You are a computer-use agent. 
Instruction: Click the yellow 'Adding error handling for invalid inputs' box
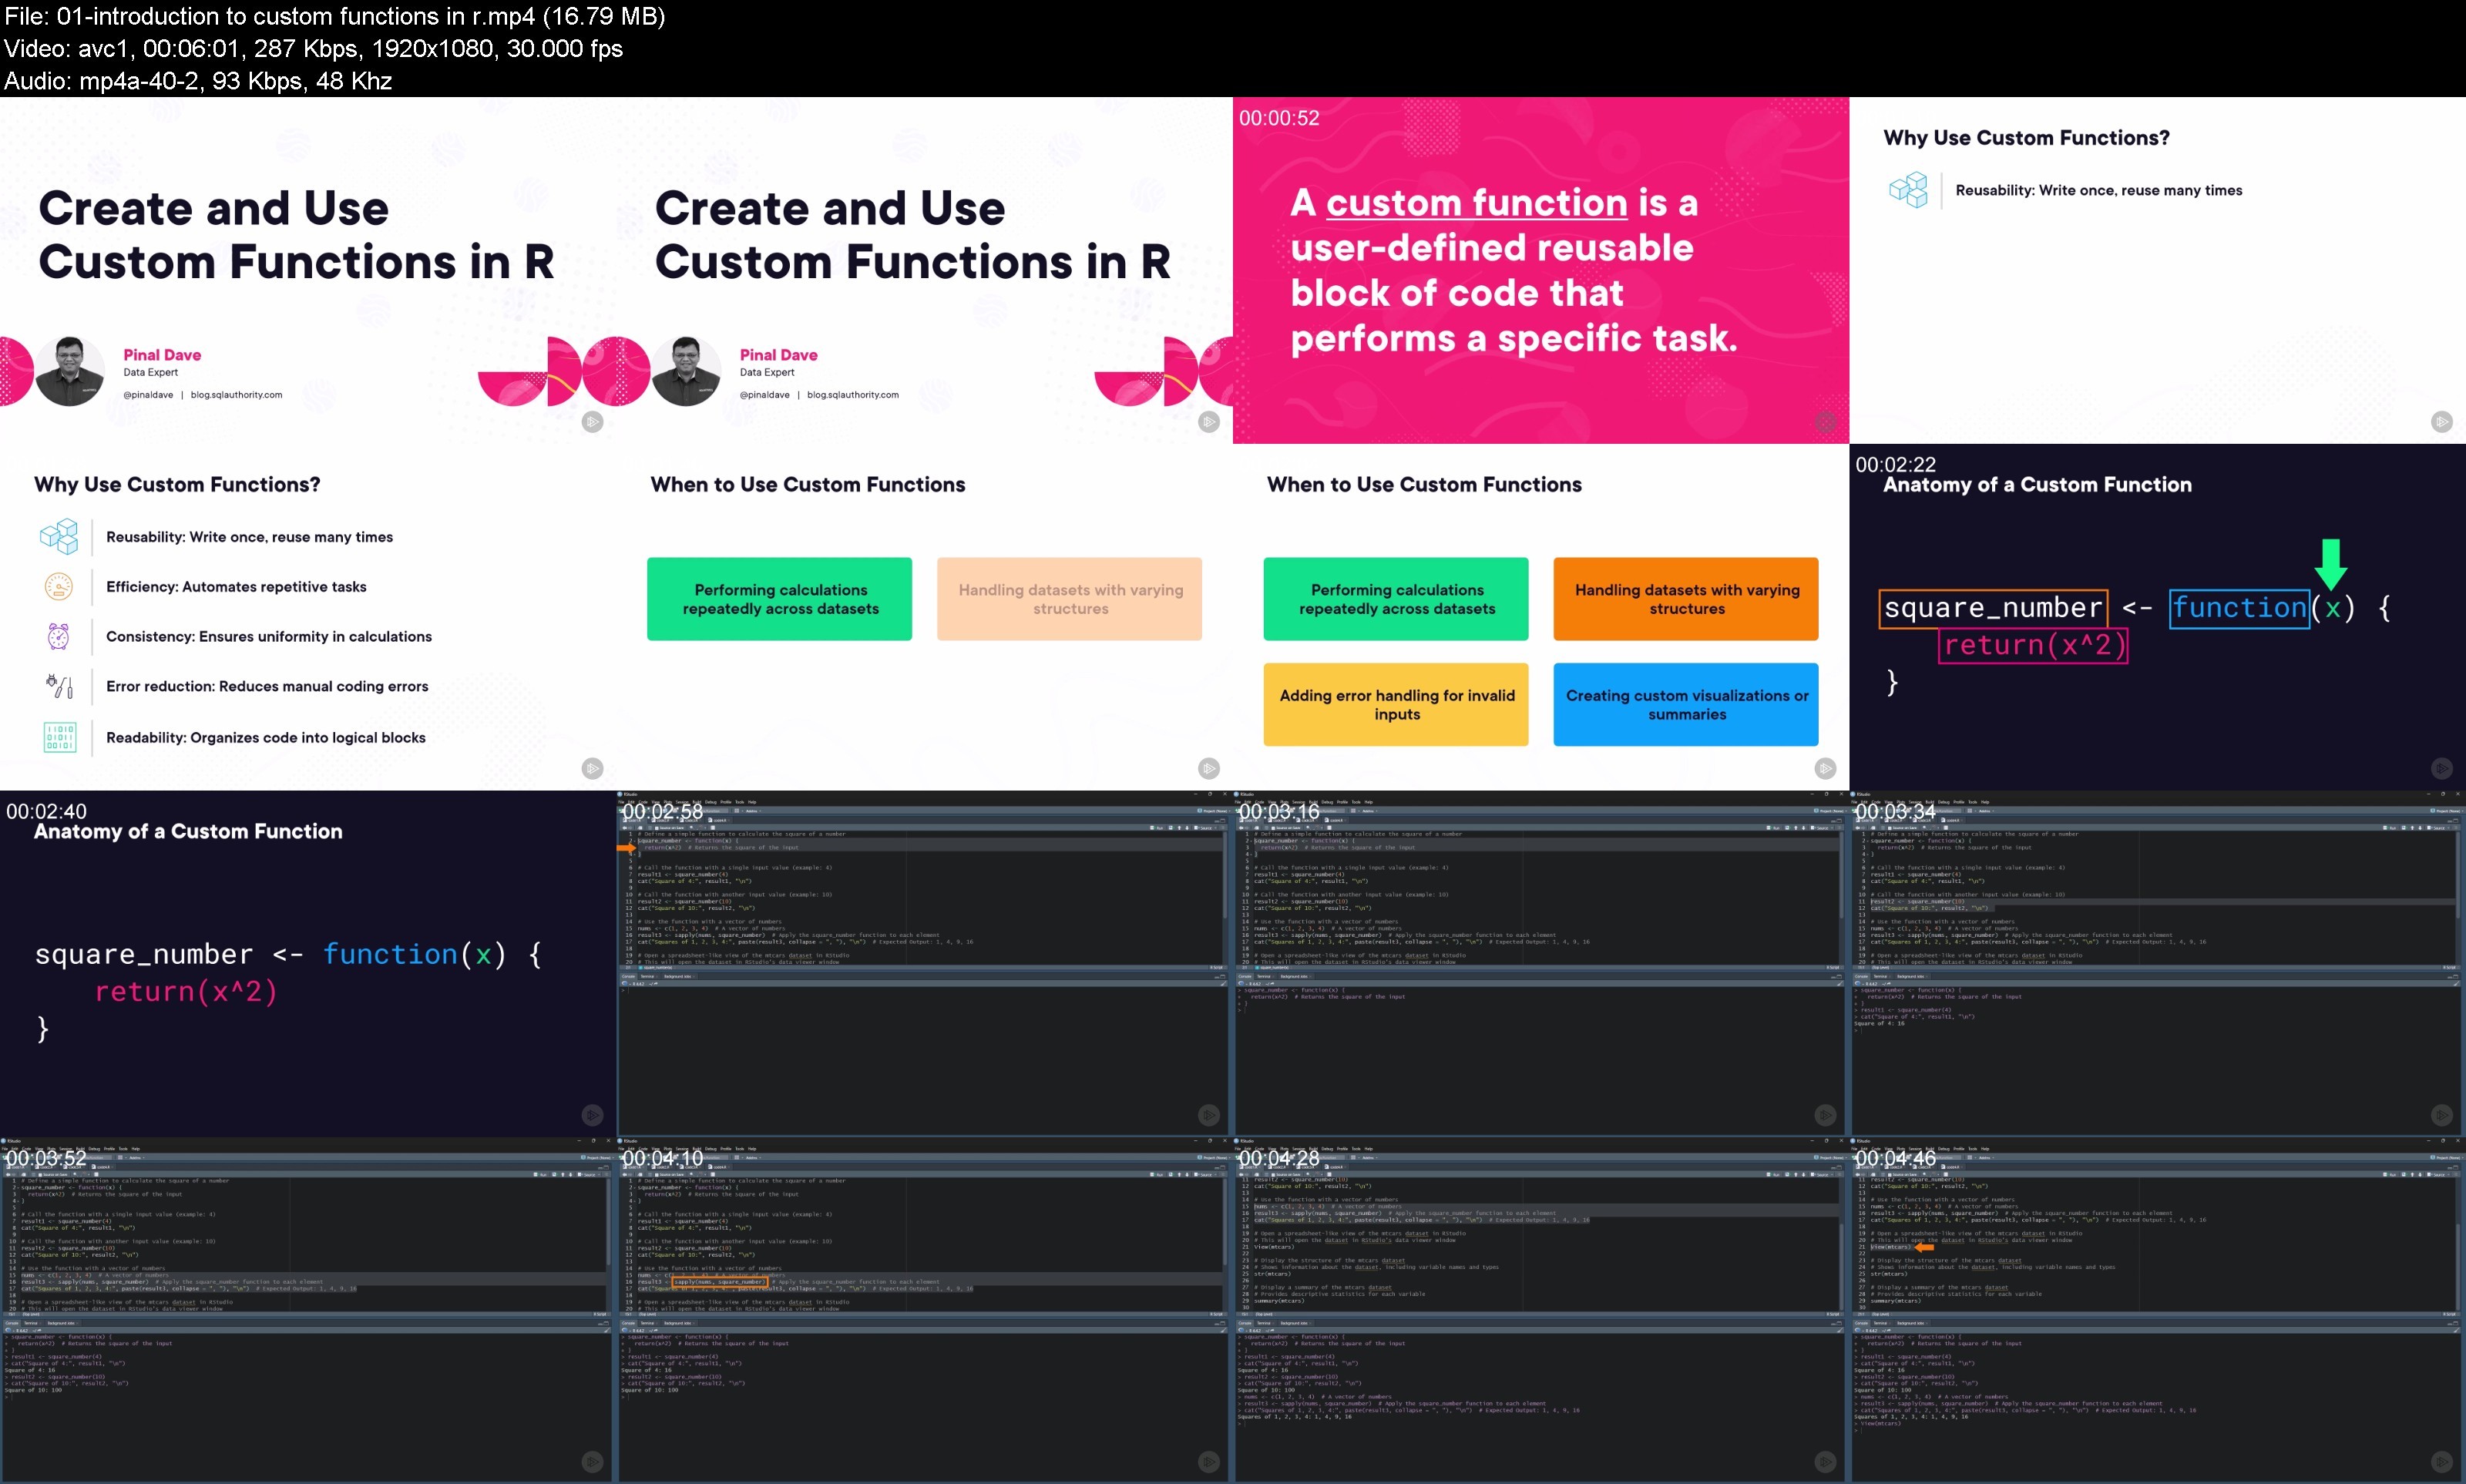coord(1396,704)
